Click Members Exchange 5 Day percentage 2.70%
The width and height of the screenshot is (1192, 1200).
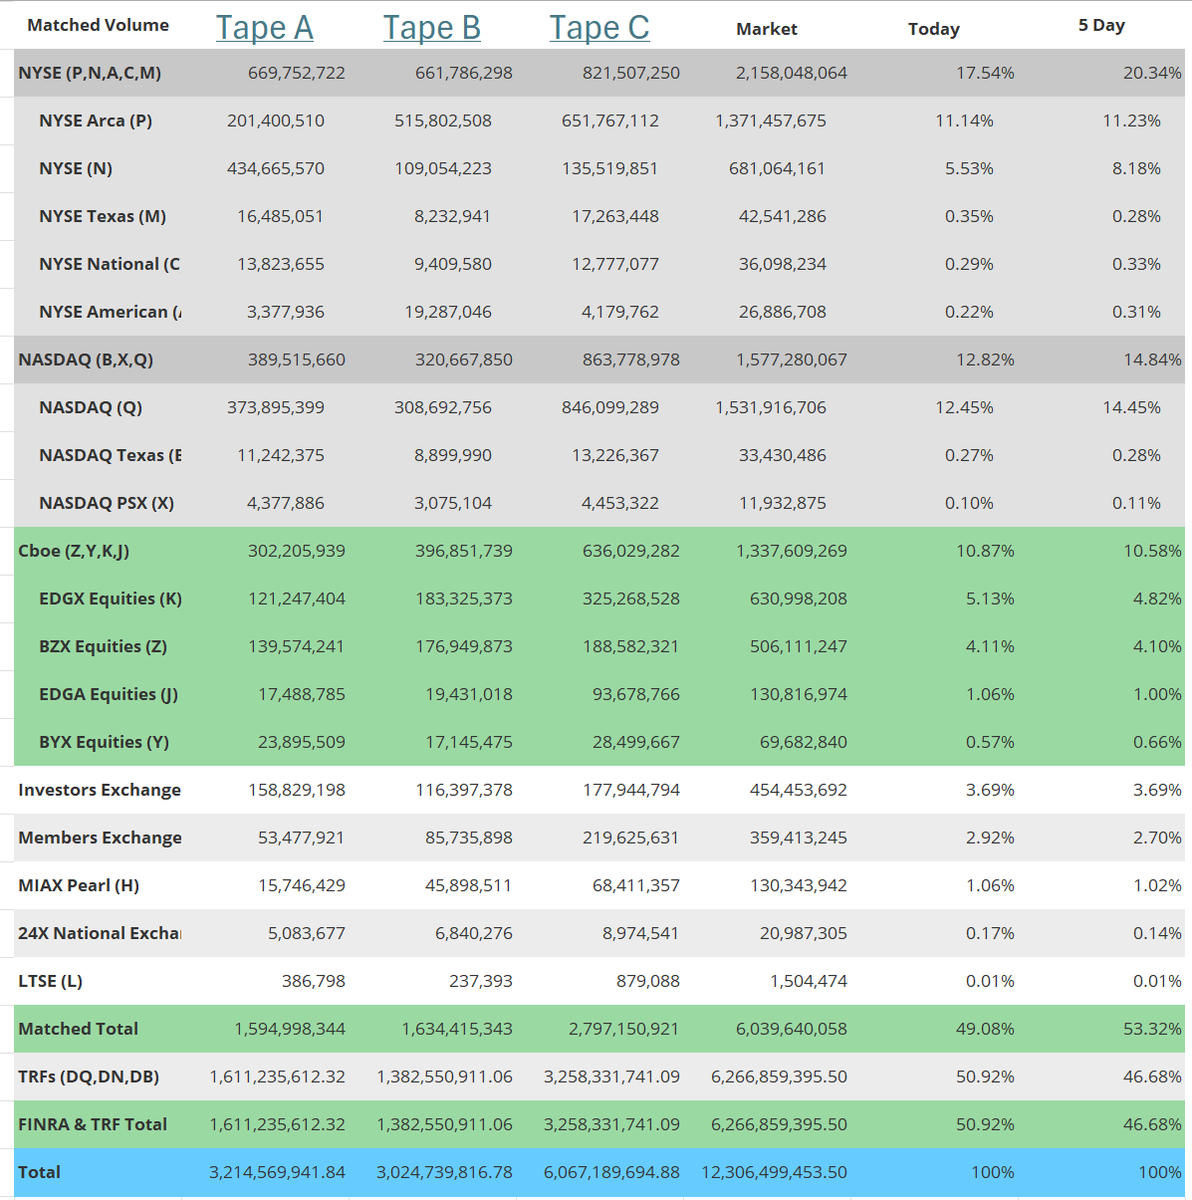point(1157,838)
